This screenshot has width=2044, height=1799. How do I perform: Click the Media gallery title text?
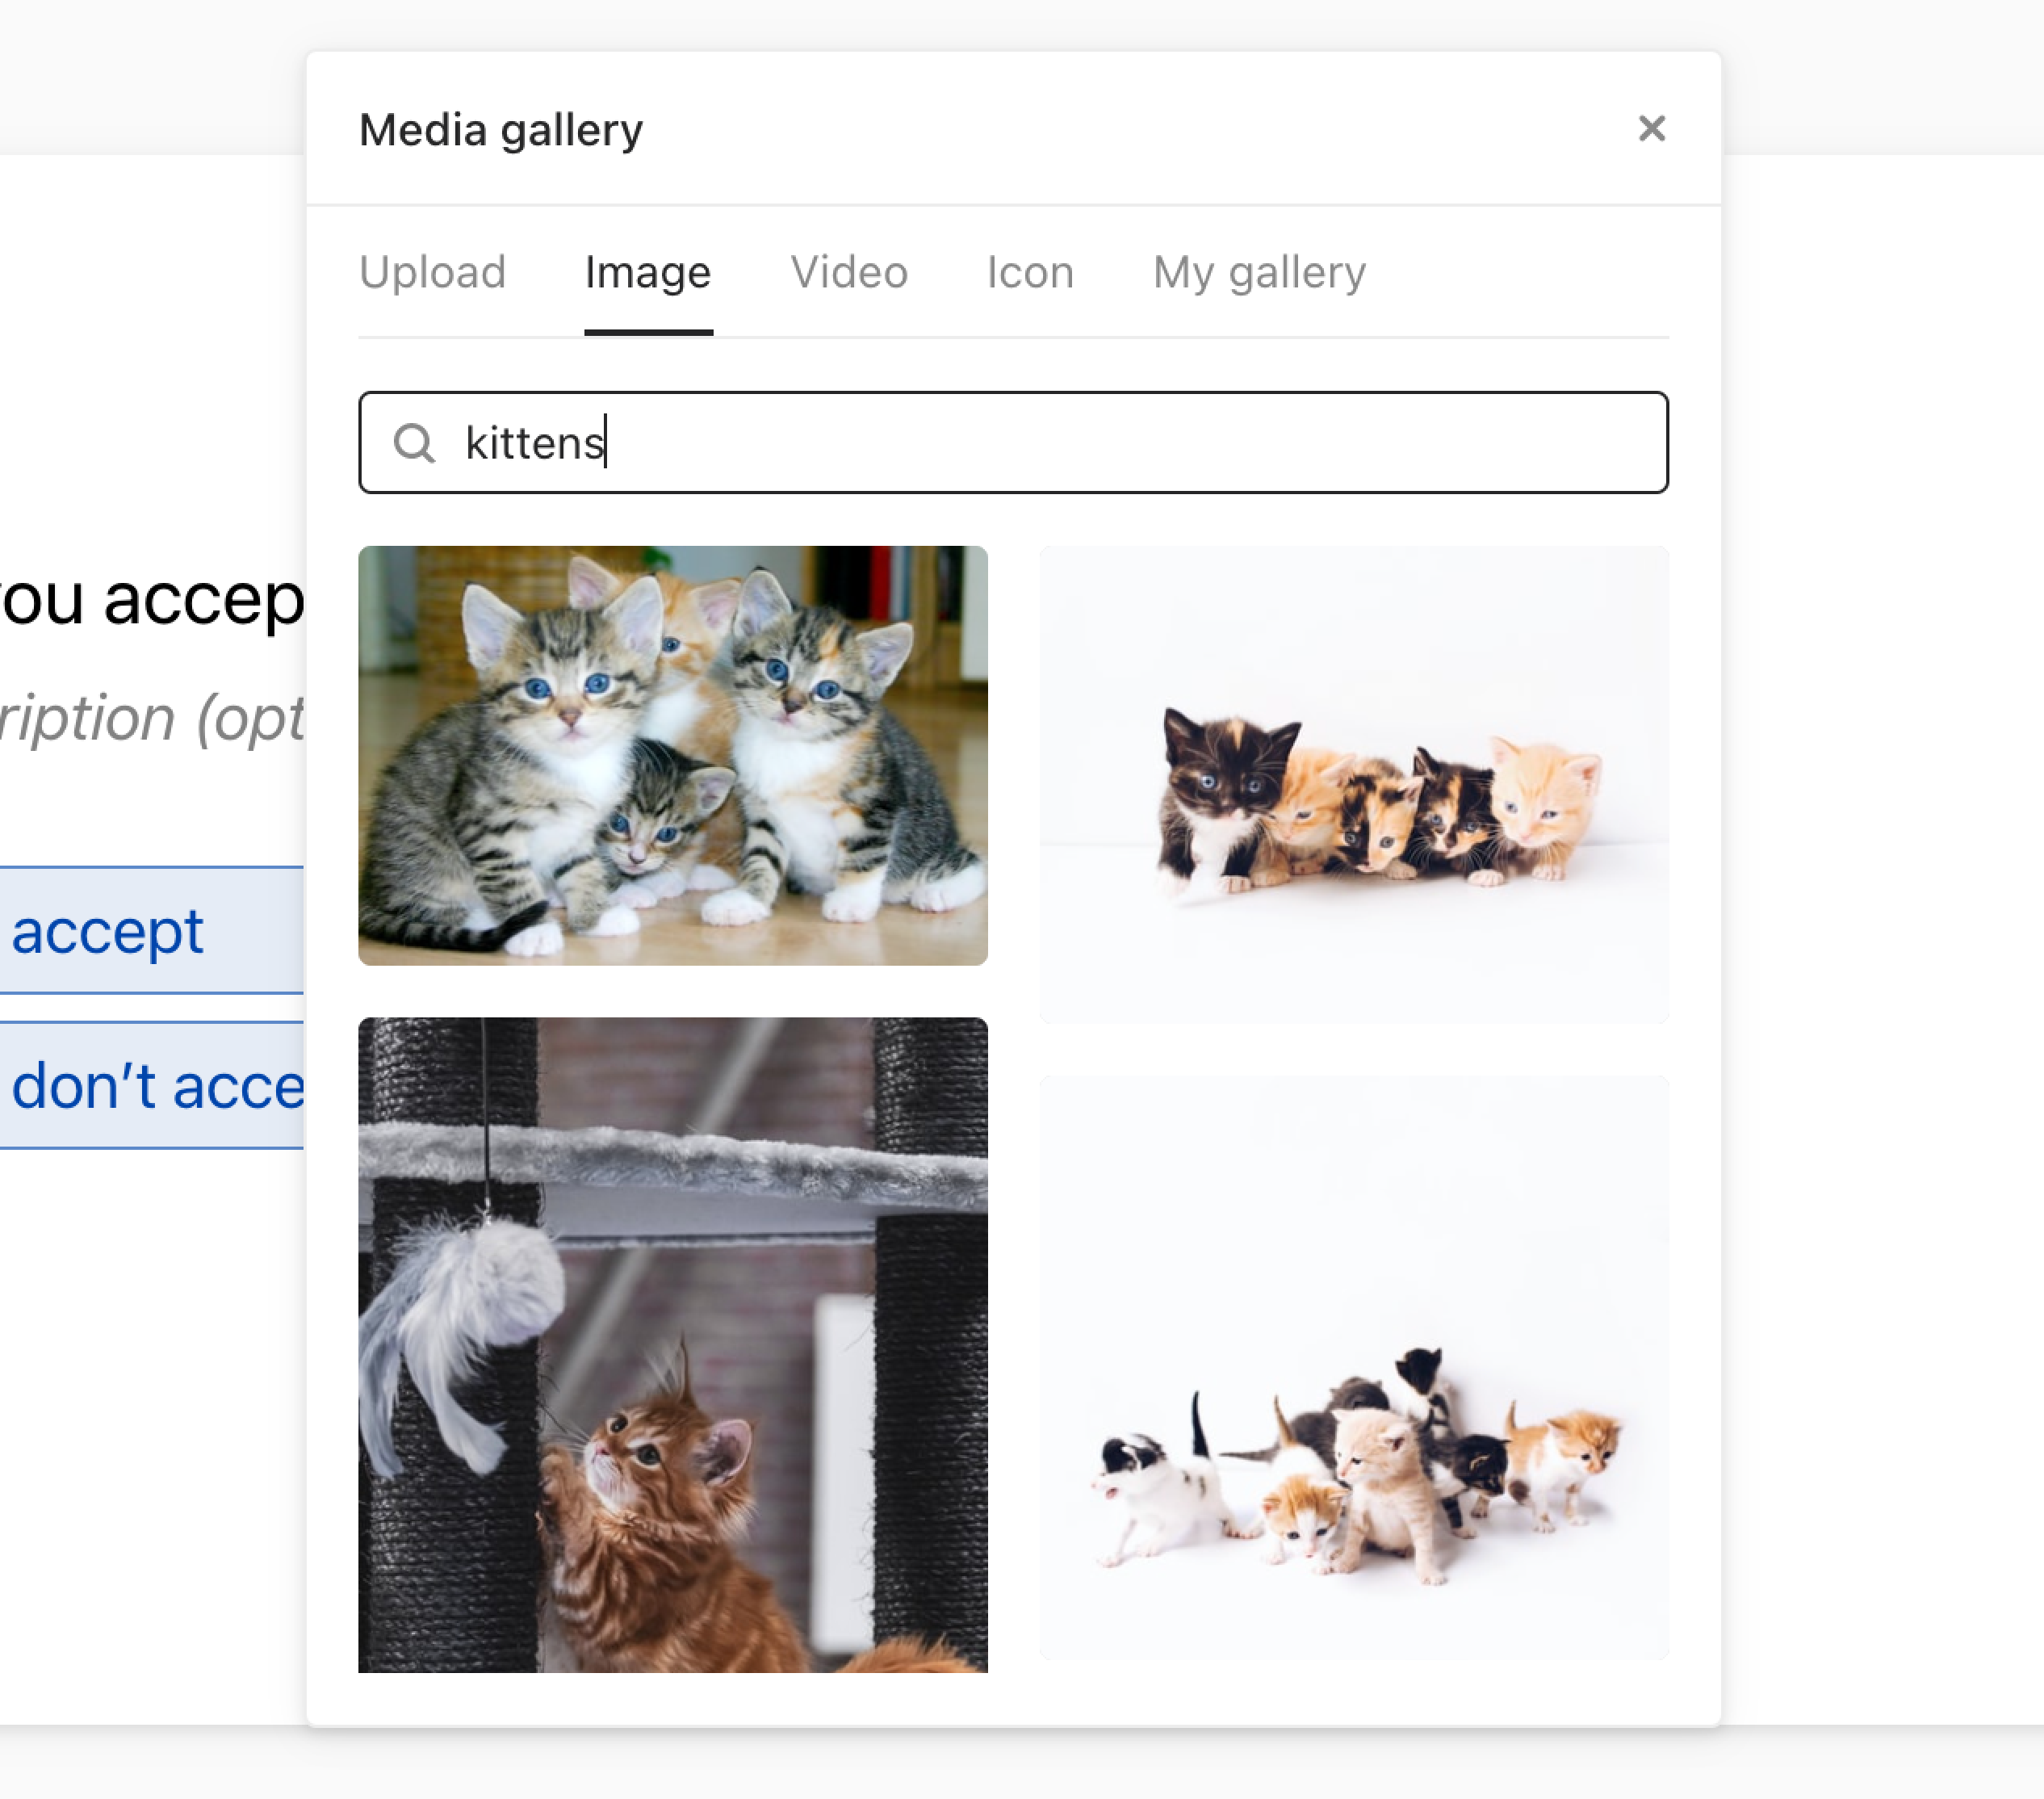click(501, 130)
